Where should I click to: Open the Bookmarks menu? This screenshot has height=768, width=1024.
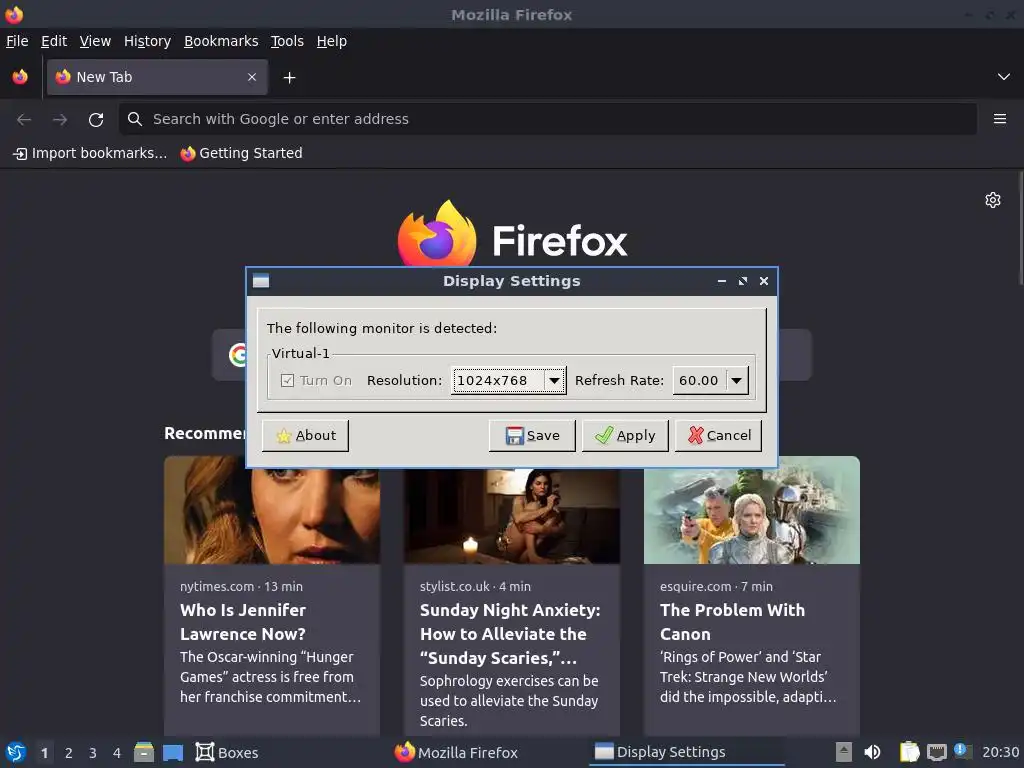(x=221, y=41)
